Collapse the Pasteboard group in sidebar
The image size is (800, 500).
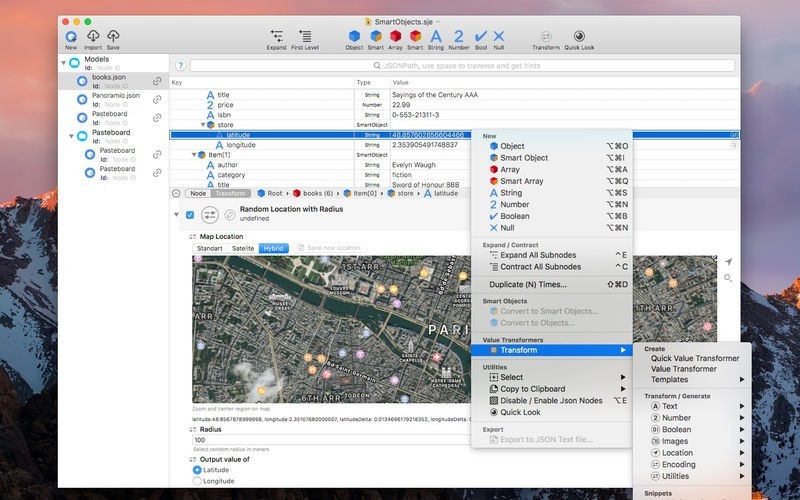[71, 136]
